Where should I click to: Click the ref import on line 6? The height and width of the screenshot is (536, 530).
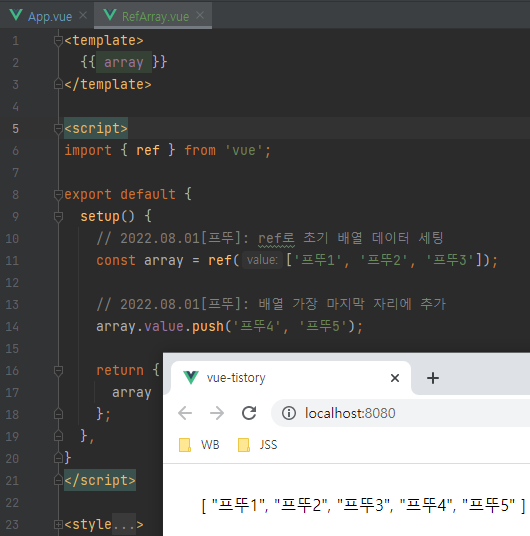(148, 150)
